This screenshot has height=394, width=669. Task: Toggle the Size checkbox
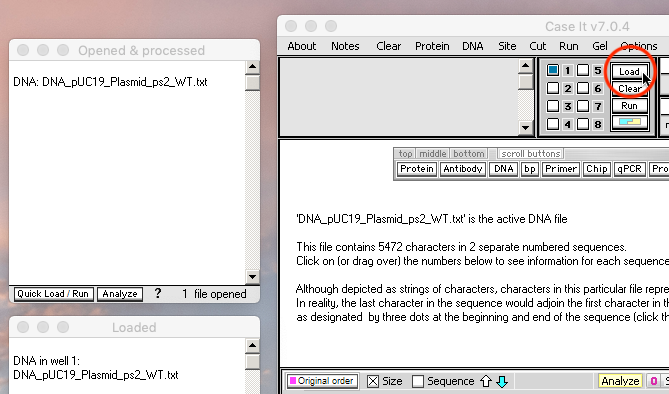pos(373,381)
